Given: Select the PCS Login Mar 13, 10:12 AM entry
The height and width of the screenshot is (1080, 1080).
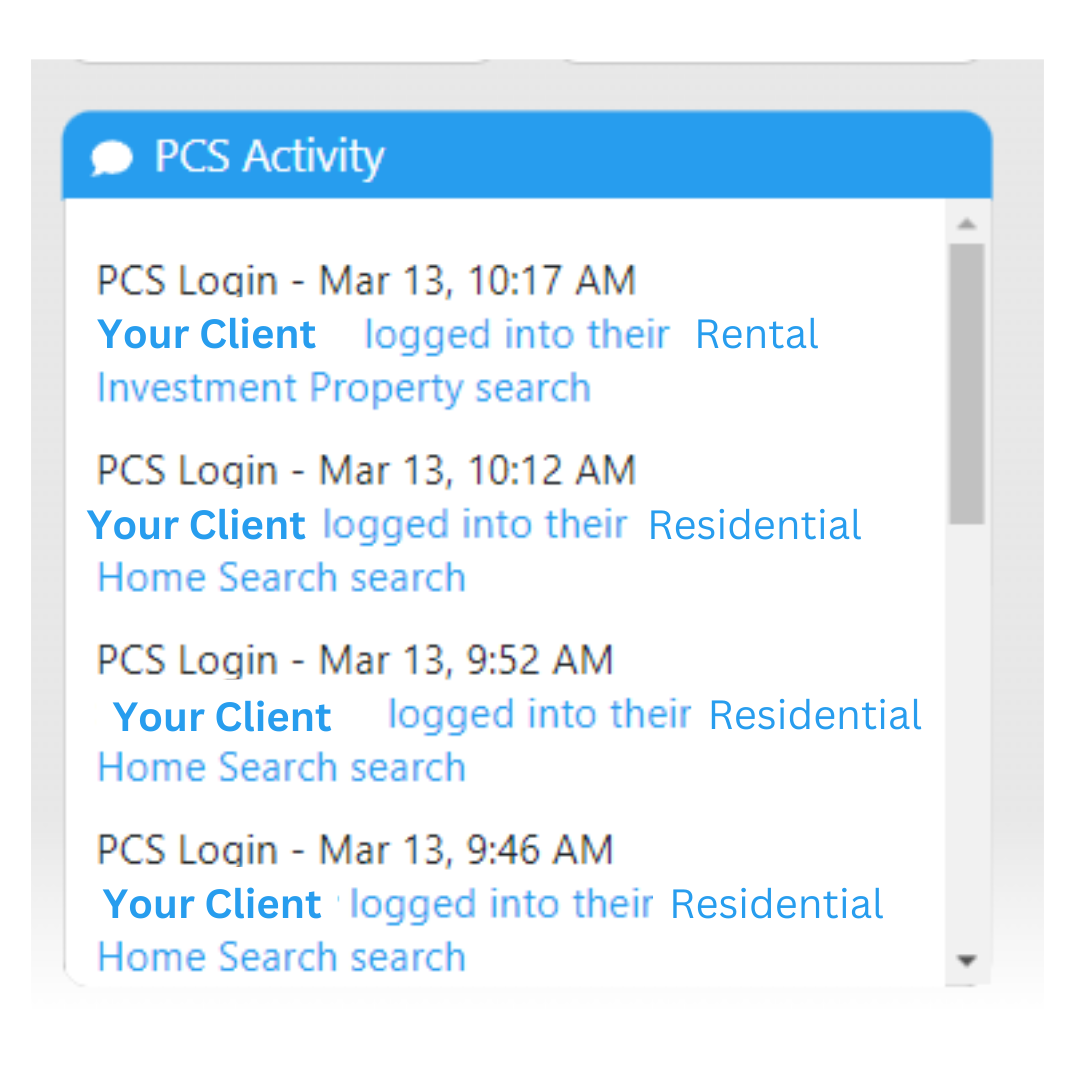Looking at the screenshot, I should pyautogui.click(x=366, y=470).
